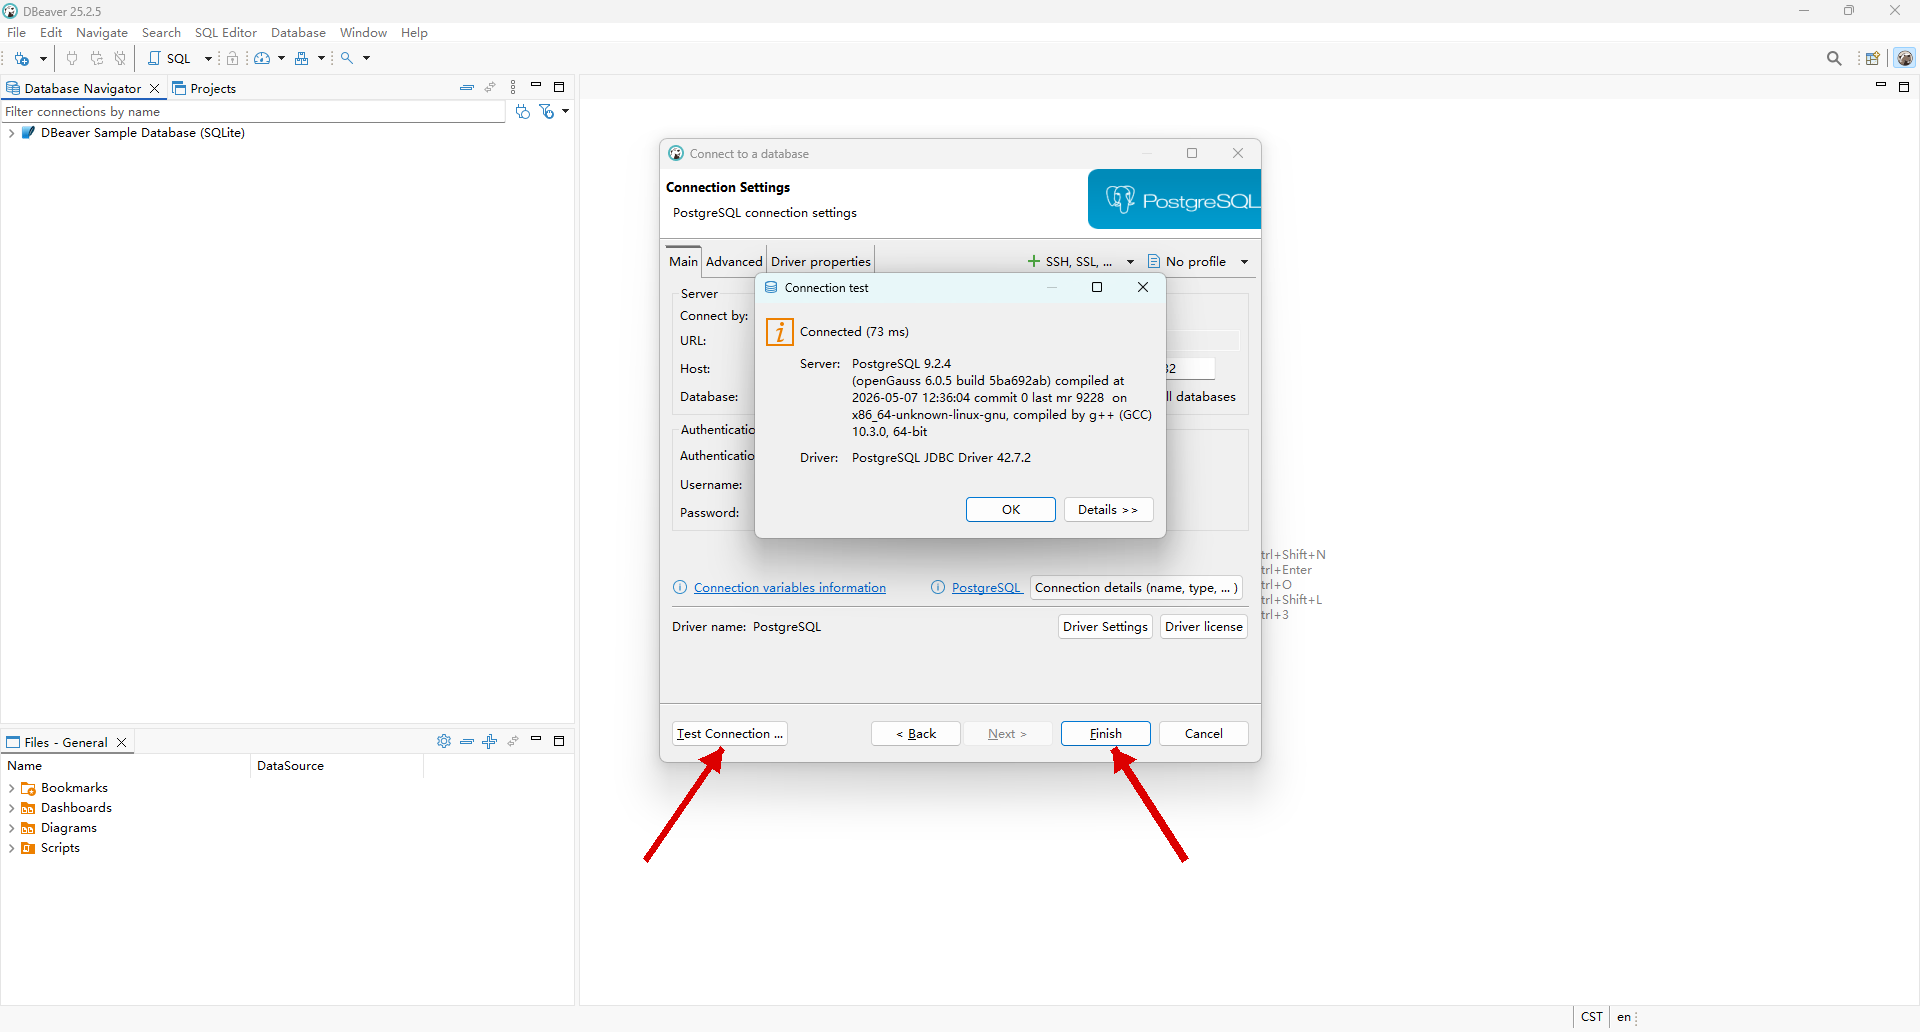This screenshot has height=1032, width=1920.
Task: Click Connection details (name, type, ...) button
Action: pos(1137,588)
